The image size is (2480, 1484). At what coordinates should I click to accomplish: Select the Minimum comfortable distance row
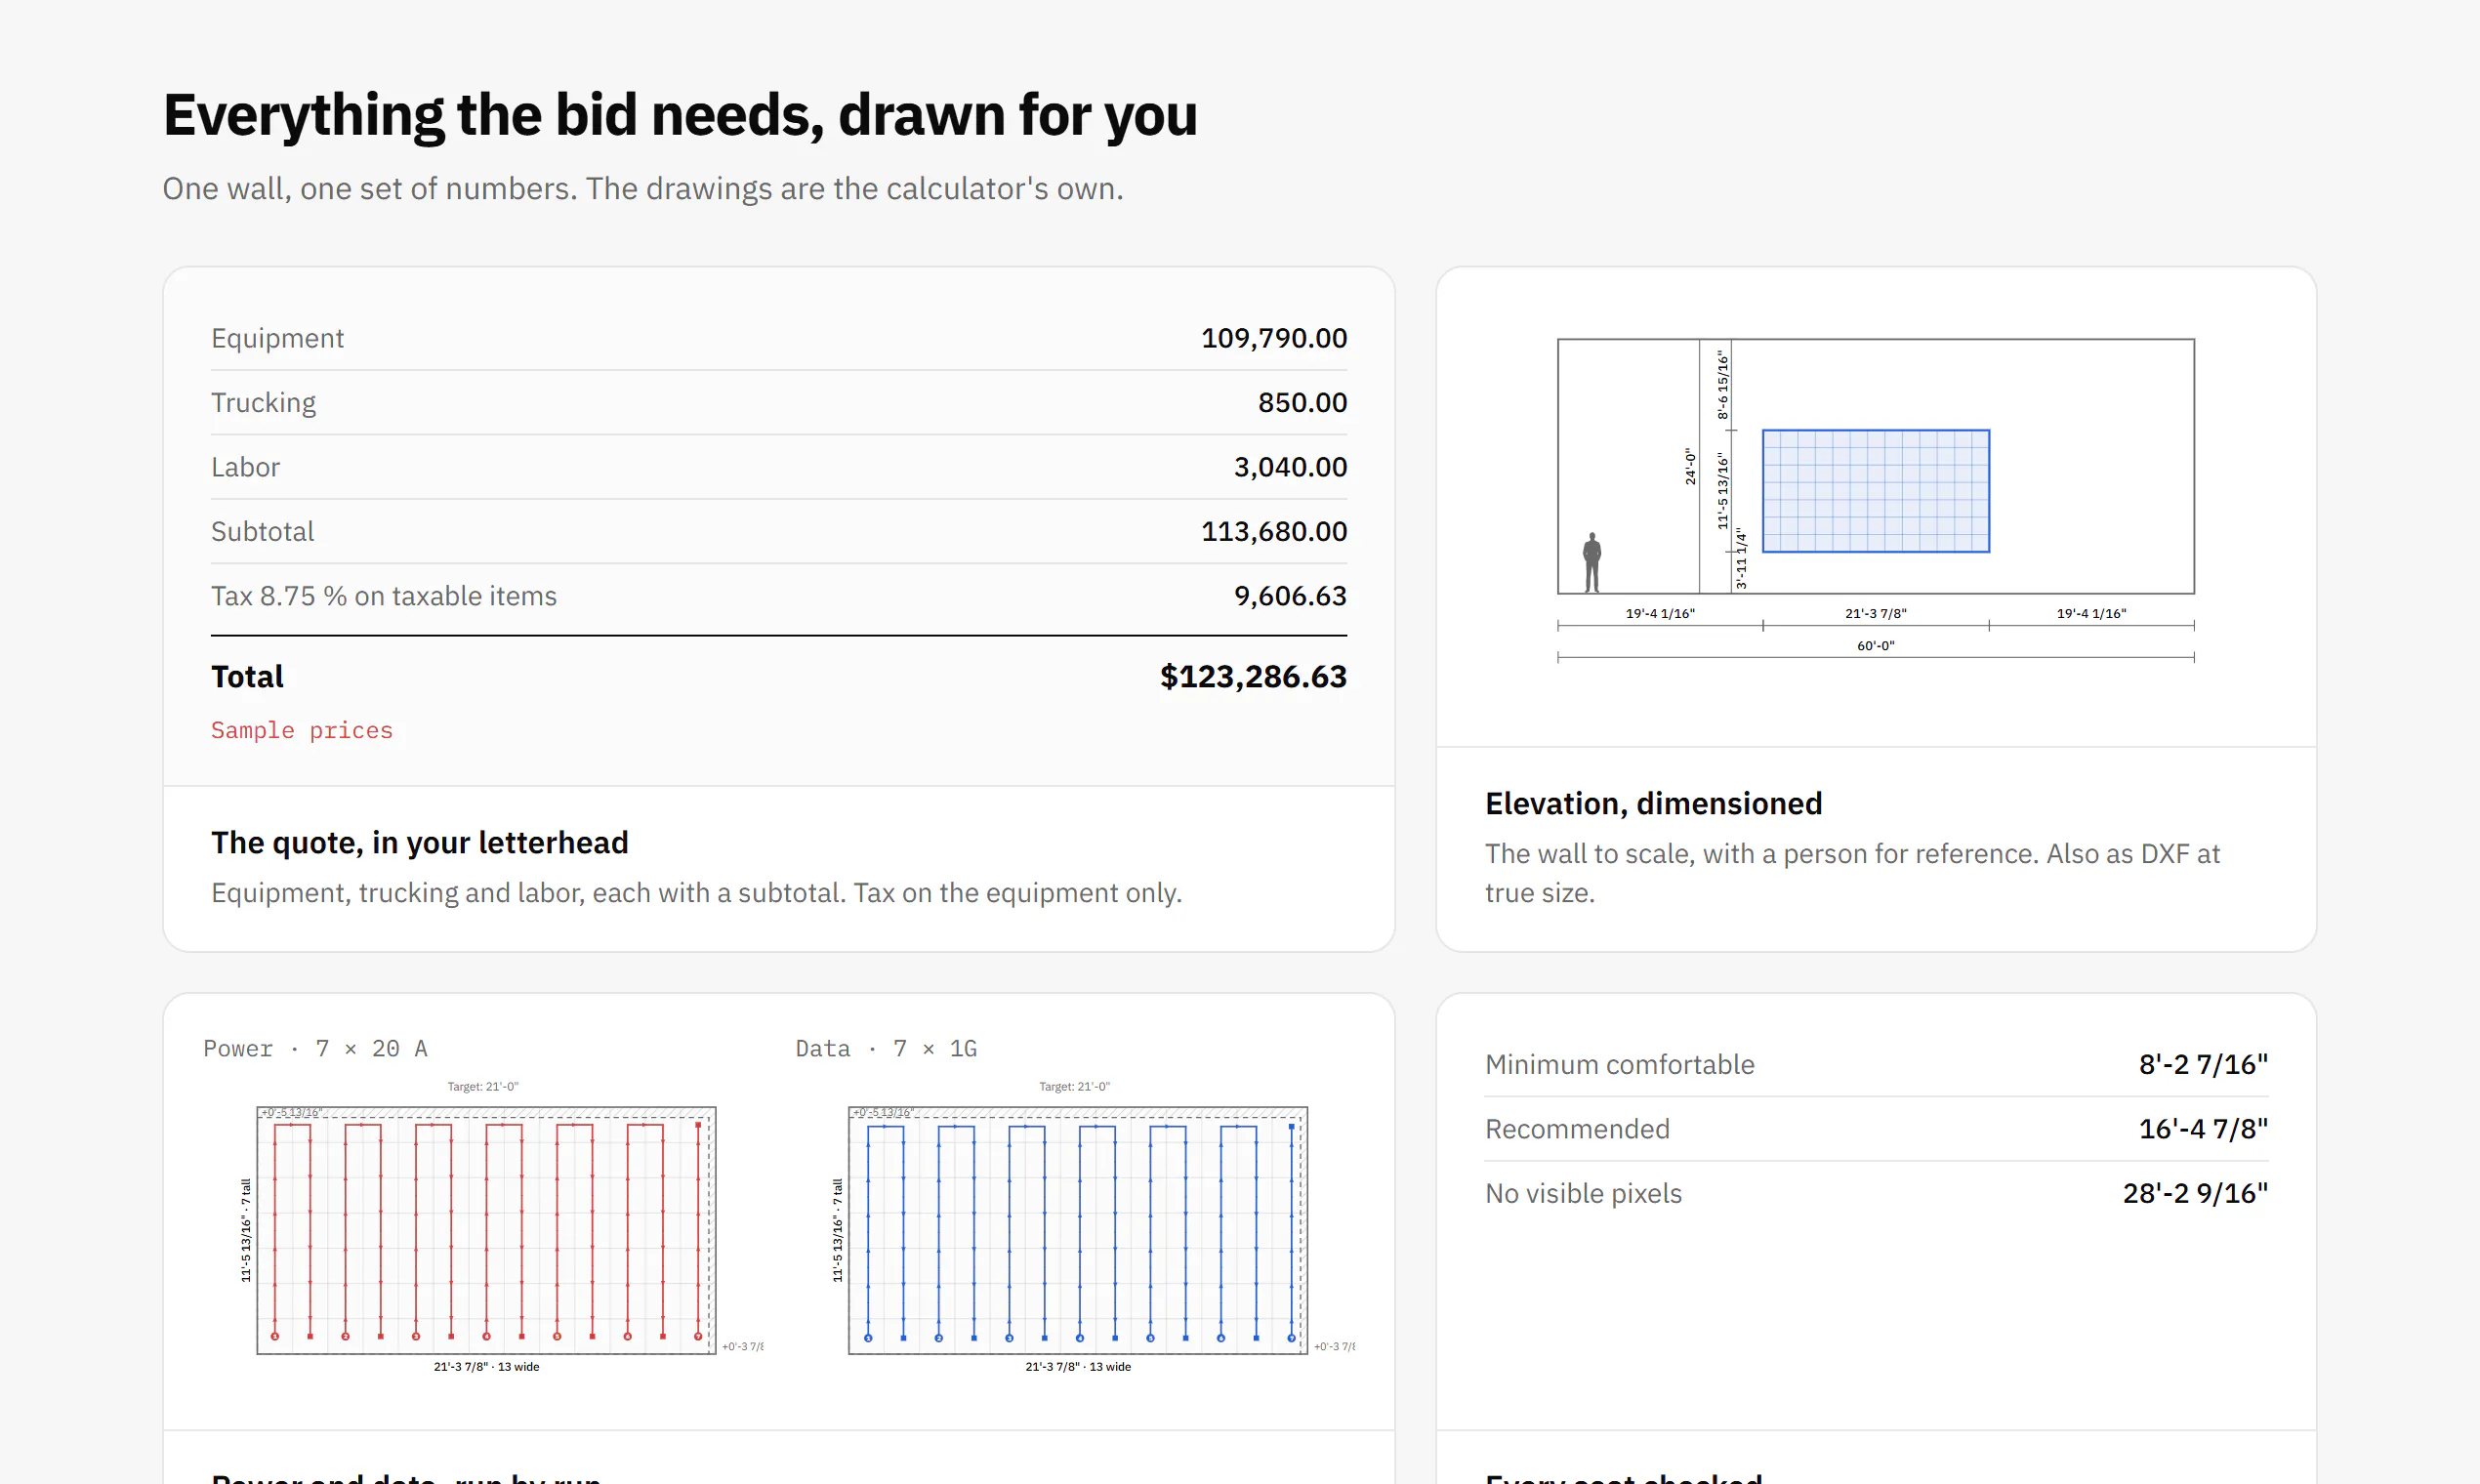point(1876,1065)
